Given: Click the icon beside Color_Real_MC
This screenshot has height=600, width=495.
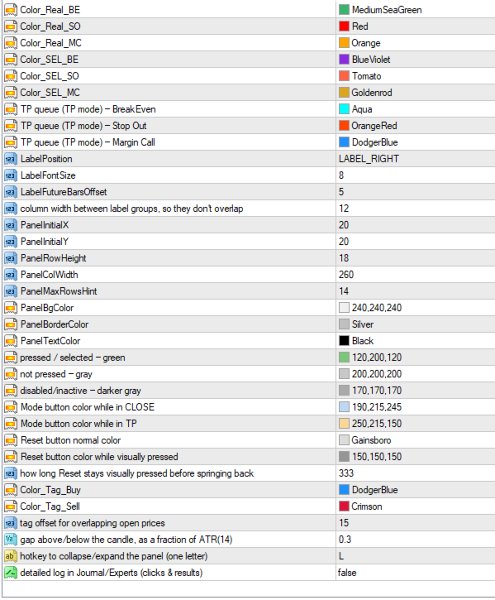Looking at the screenshot, I should (x=11, y=43).
